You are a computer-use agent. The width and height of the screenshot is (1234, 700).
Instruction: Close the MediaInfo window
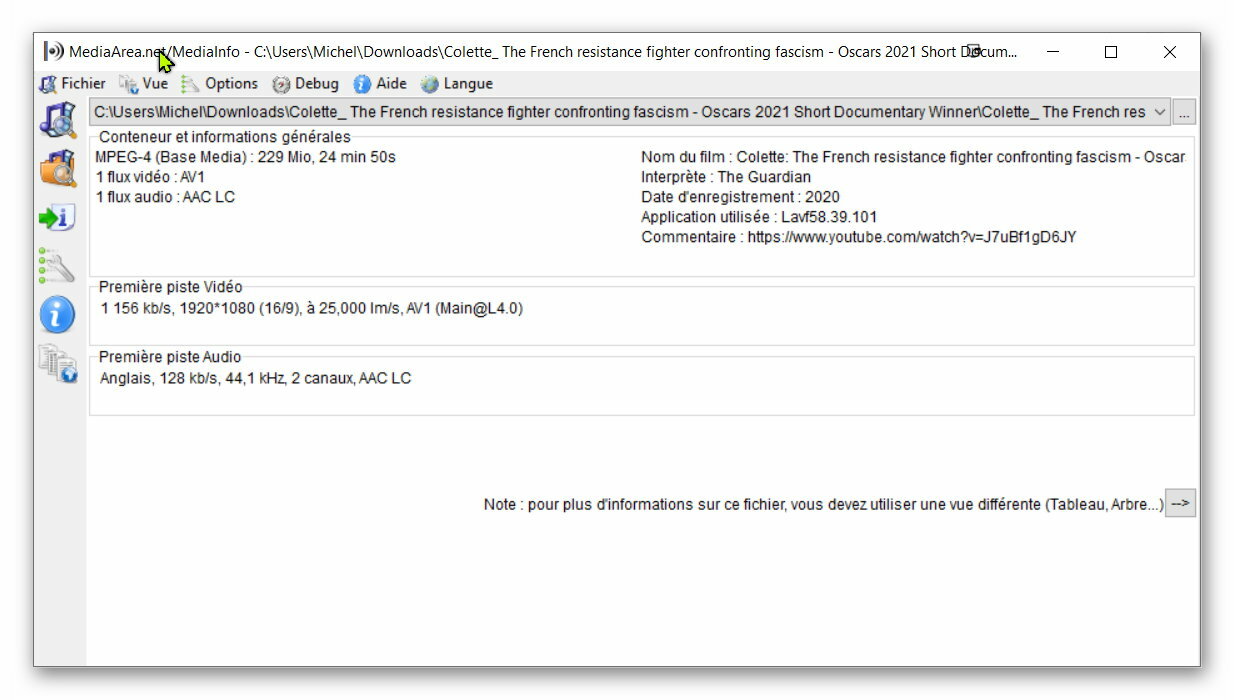click(1169, 52)
